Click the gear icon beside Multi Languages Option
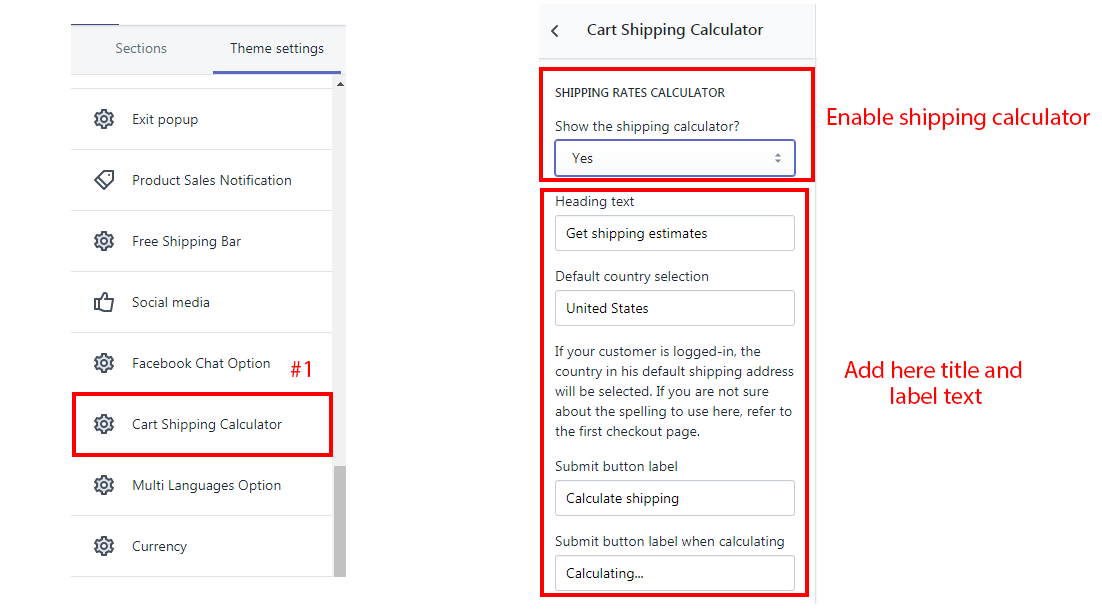Viewport: 1102px width, 609px height. click(x=104, y=485)
